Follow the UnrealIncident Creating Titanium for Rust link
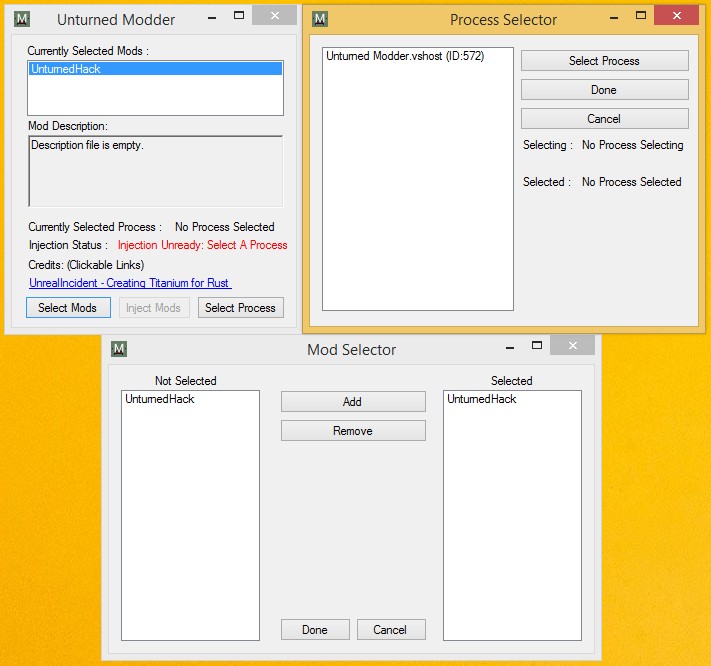Screen dimensions: 711x666 pyautogui.click(x=130, y=283)
